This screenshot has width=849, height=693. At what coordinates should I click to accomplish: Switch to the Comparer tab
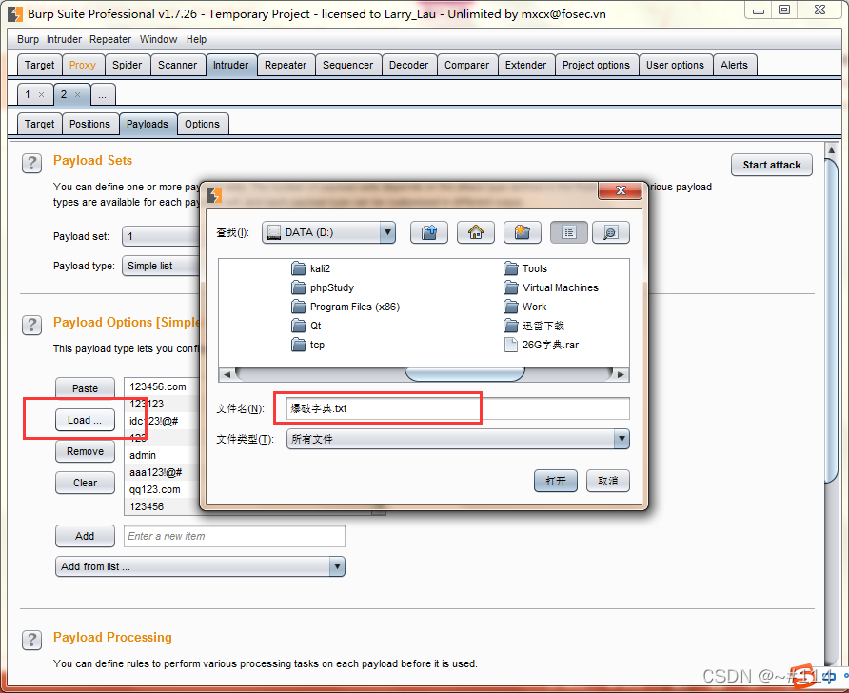point(466,66)
